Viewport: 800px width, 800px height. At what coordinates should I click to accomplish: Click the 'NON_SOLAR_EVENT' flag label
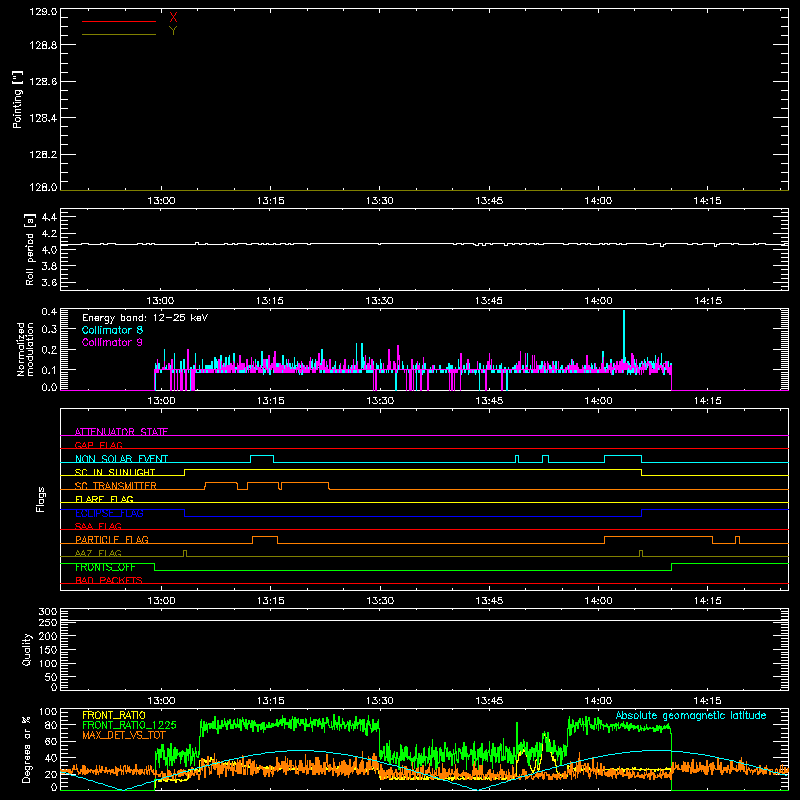click(x=121, y=459)
